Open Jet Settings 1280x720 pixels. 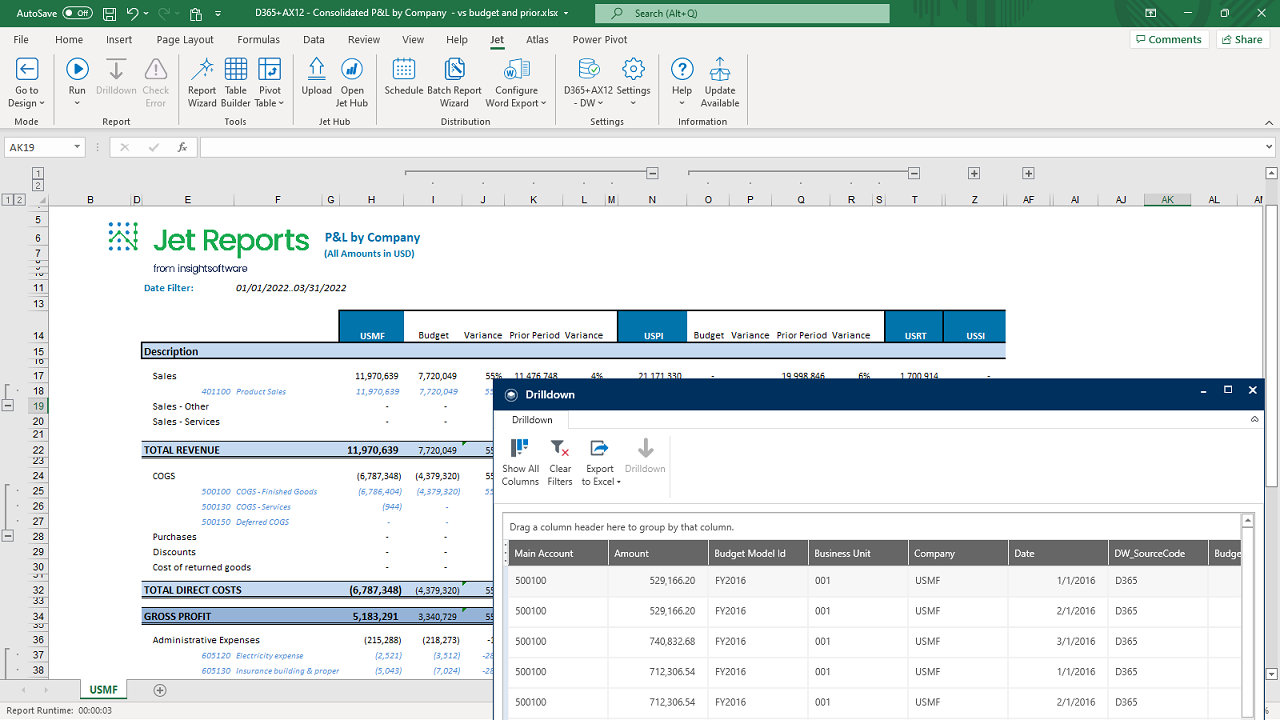click(633, 83)
